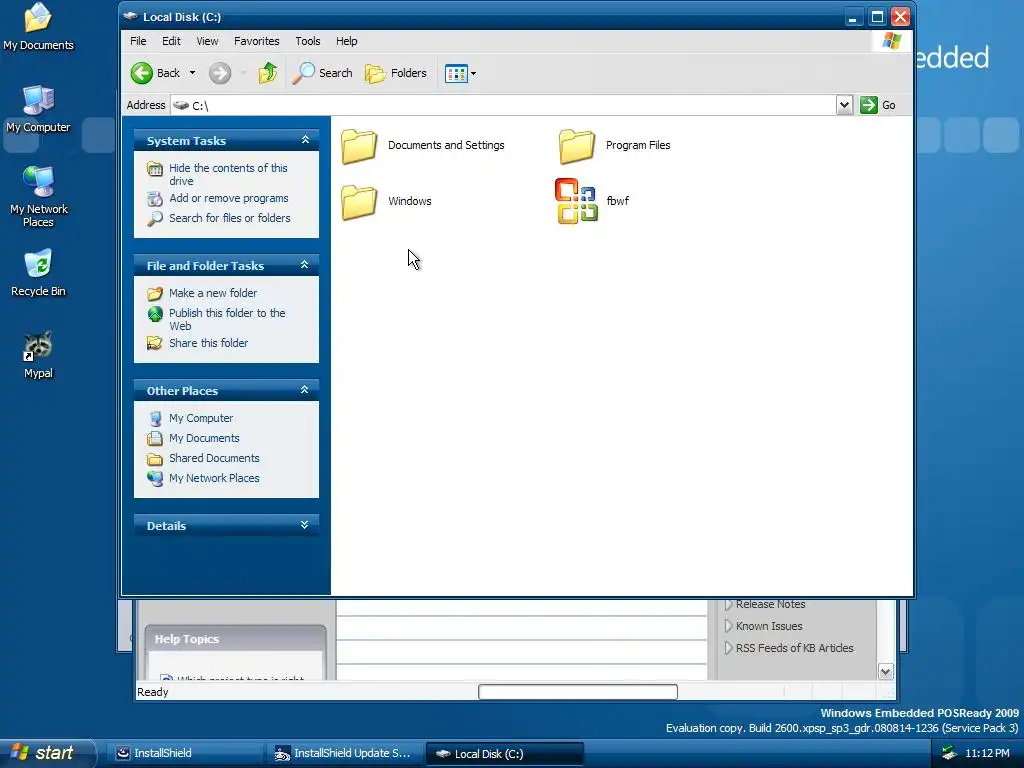The height and width of the screenshot is (768, 1024).
Task: Click Local Disk (C:) taskbar button
Action: (x=504, y=754)
